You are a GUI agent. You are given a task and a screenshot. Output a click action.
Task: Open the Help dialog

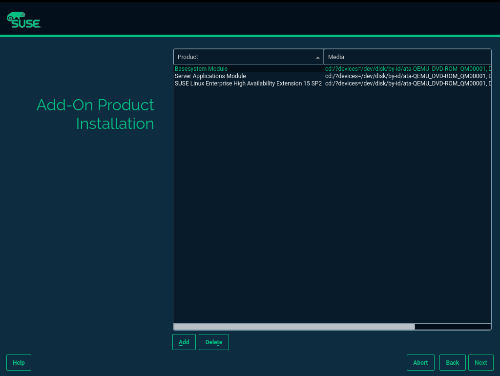pos(19,362)
